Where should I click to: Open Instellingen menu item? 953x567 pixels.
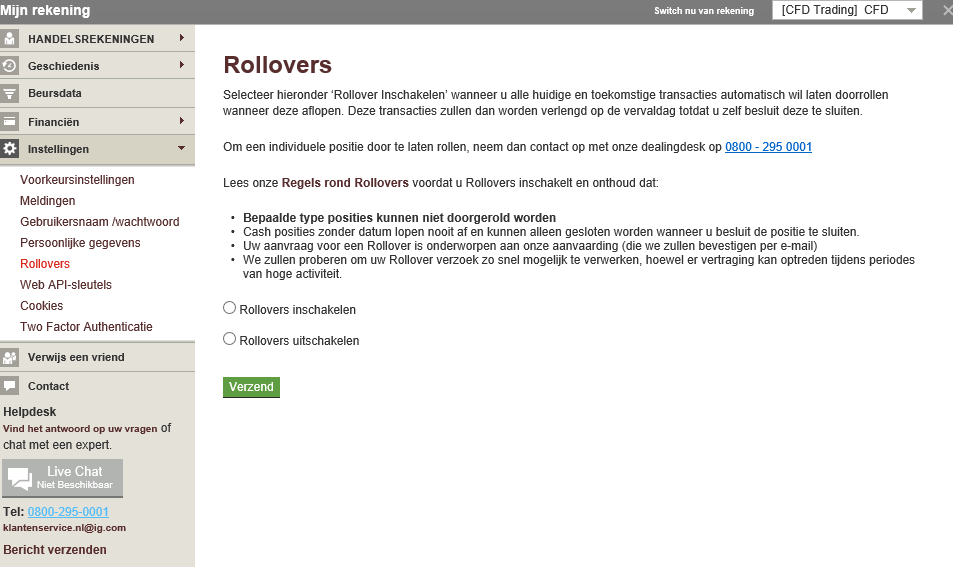(97, 149)
